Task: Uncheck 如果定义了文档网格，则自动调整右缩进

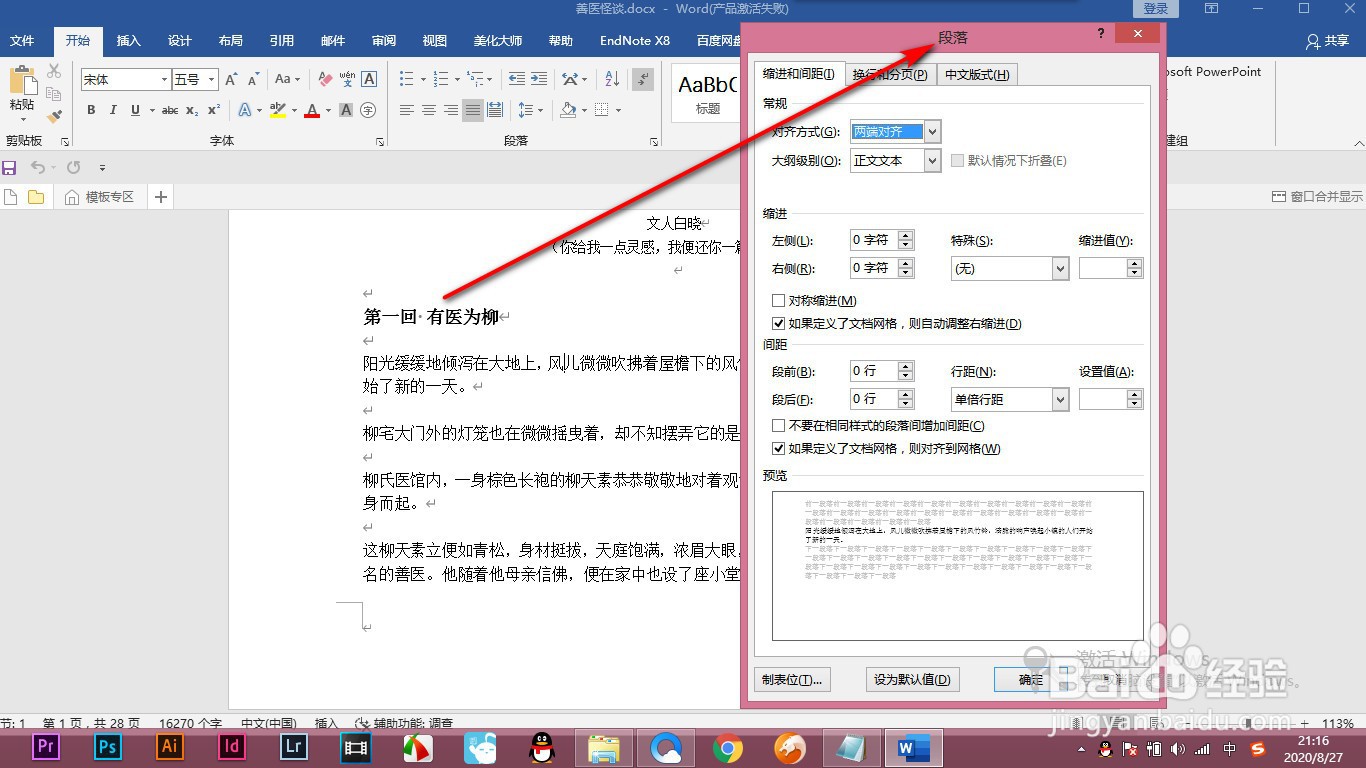Action: (778, 323)
